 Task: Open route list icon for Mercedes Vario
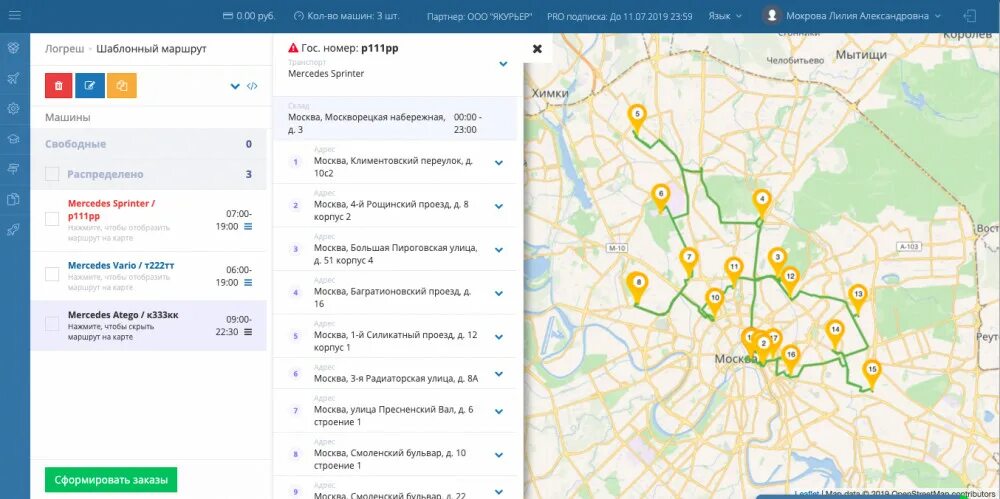coord(248,282)
